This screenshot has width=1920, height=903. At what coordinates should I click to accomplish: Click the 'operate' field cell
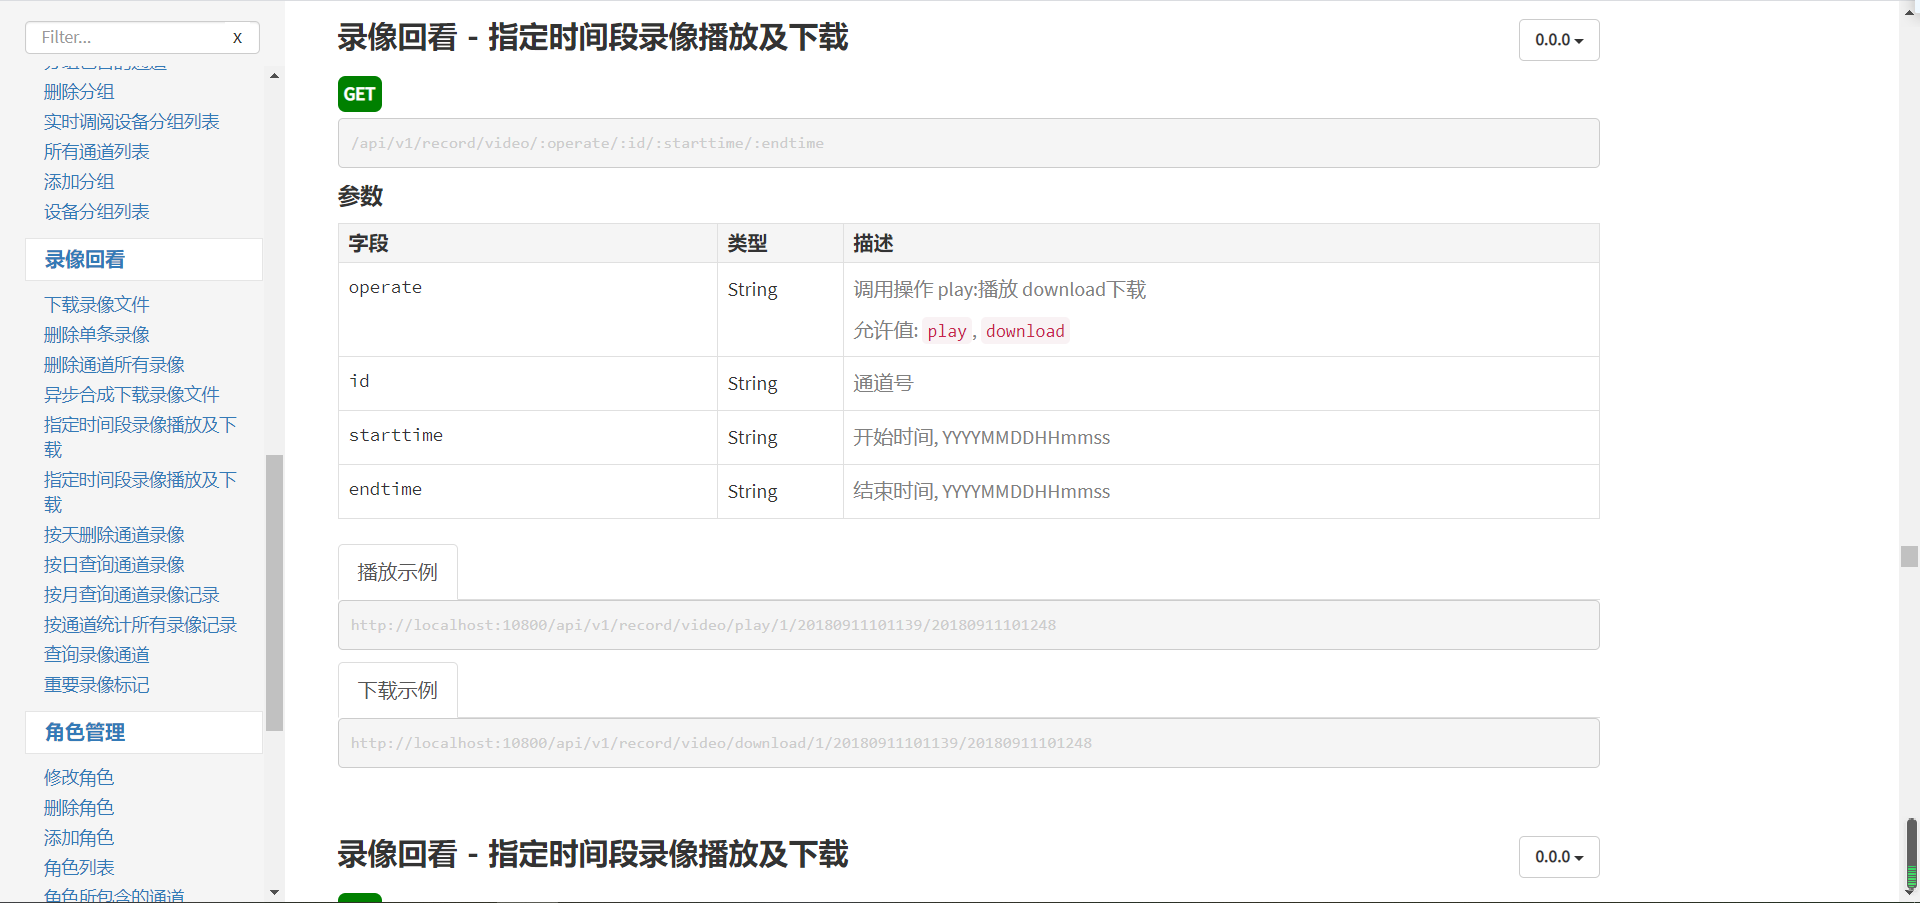click(527, 309)
